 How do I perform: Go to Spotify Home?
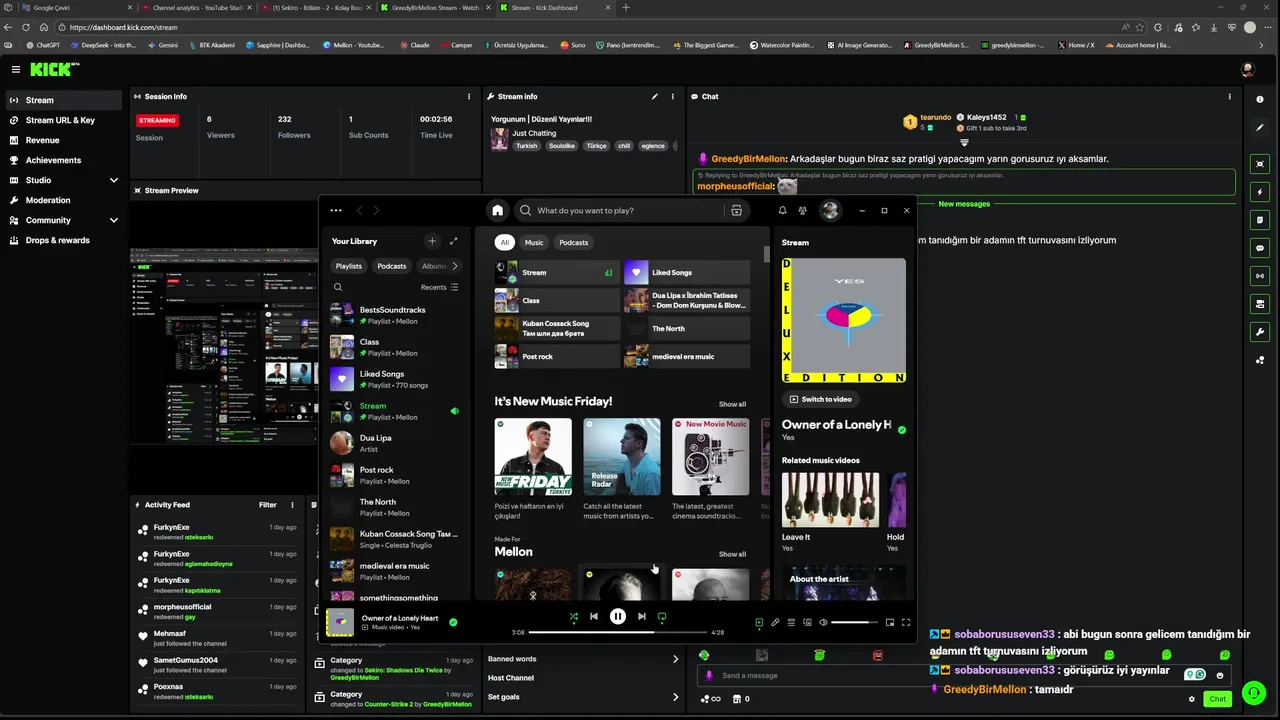pos(497,210)
